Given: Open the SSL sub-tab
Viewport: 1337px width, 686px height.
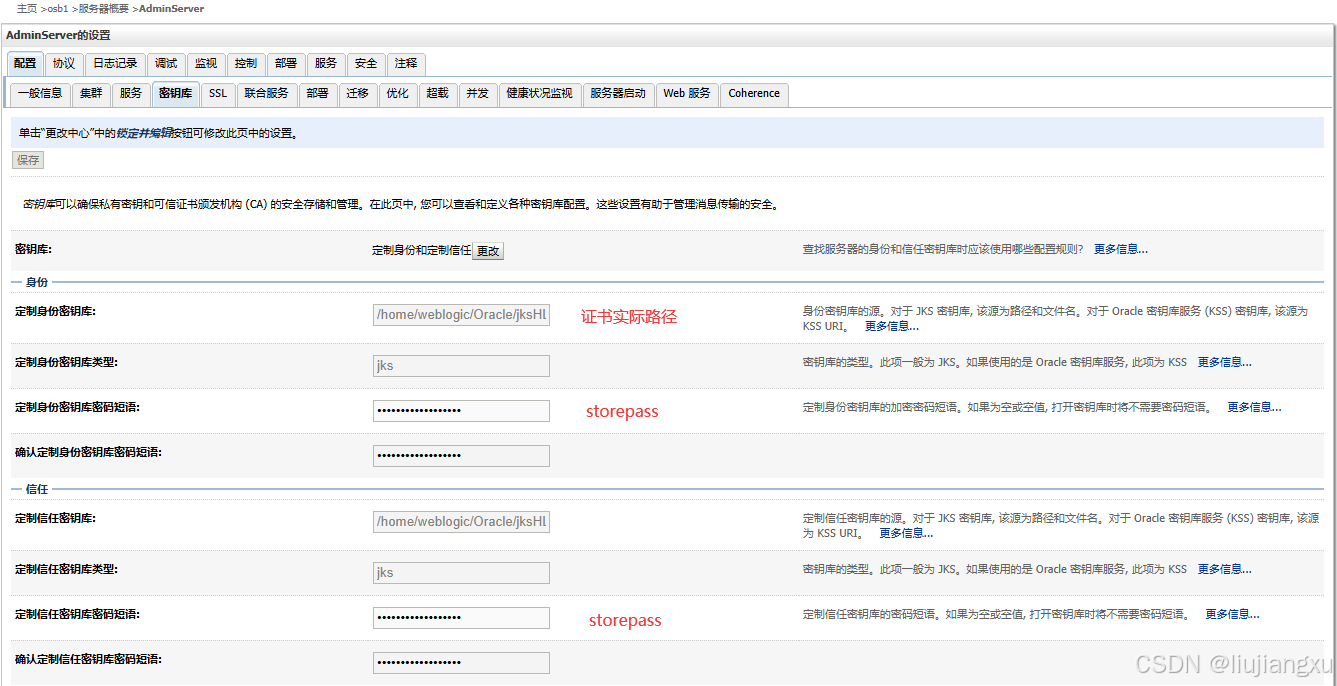Looking at the screenshot, I should [218, 94].
